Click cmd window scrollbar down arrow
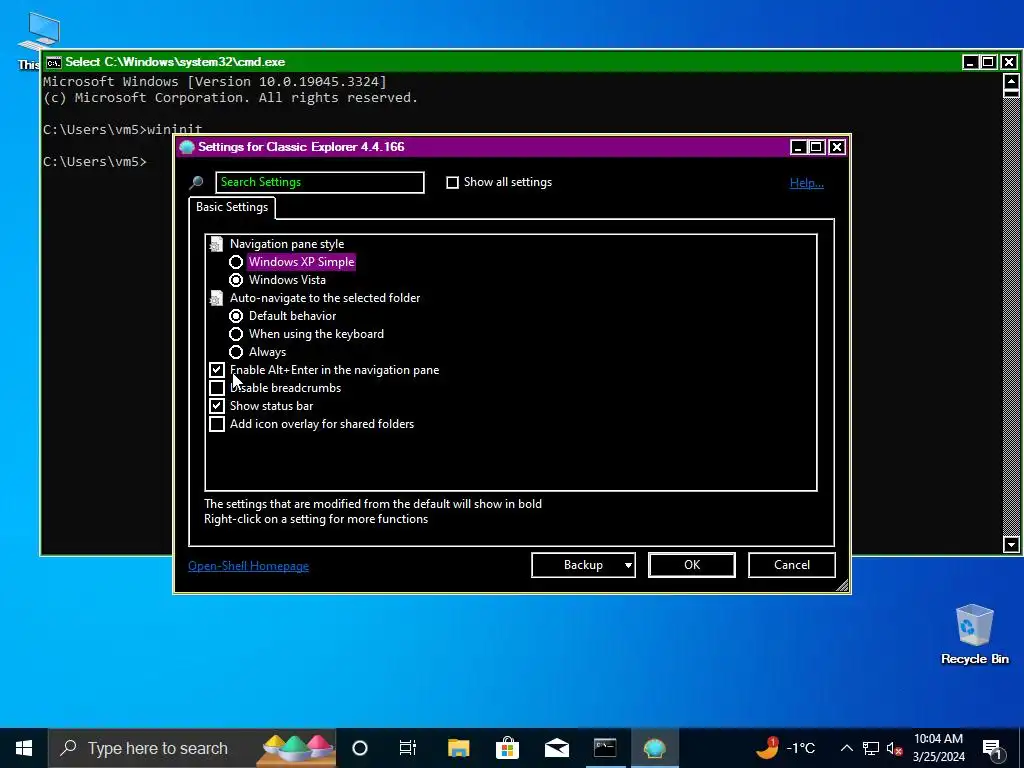The height and width of the screenshot is (768, 1024). pyautogui.click(x=1011, y=544)
